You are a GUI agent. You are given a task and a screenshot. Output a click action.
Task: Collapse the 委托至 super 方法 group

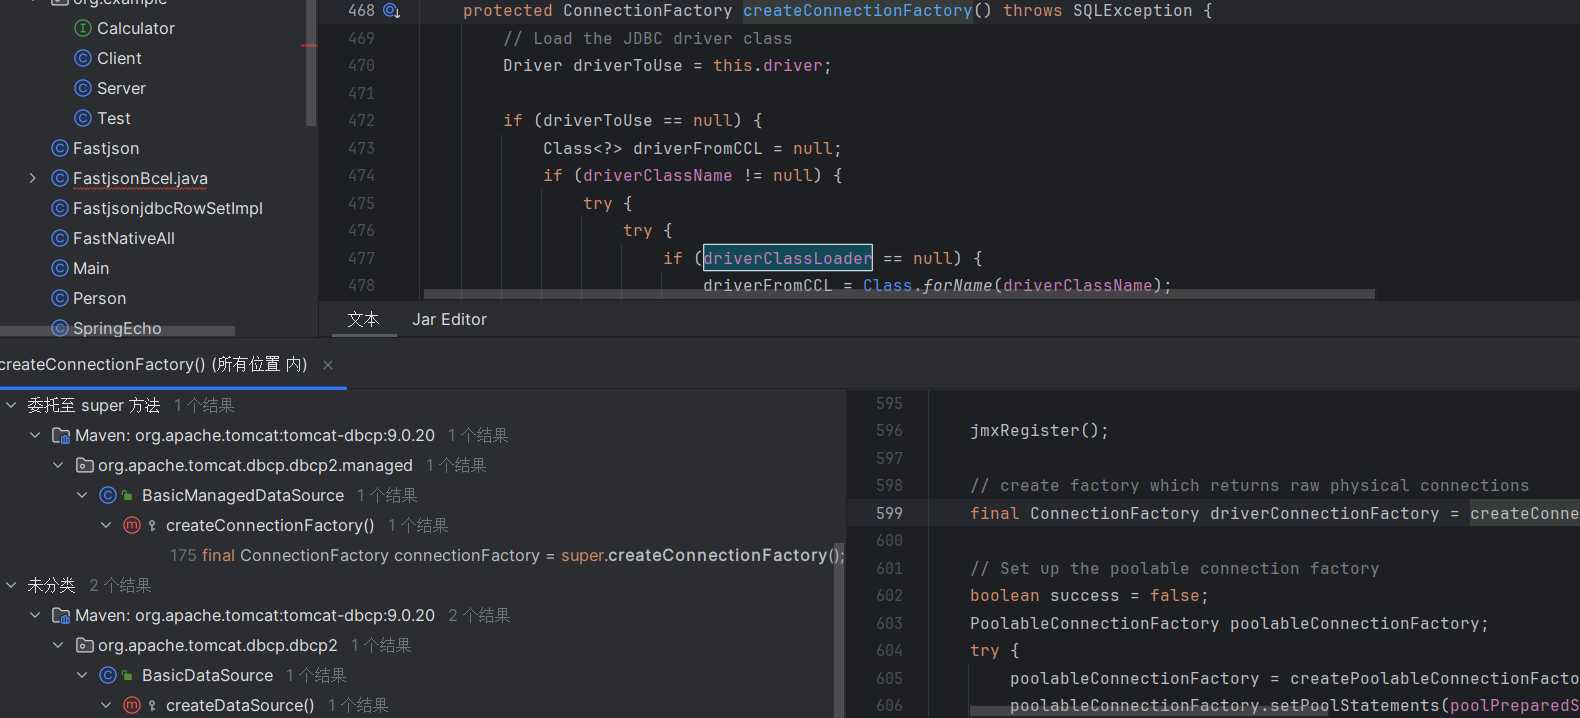11,405
